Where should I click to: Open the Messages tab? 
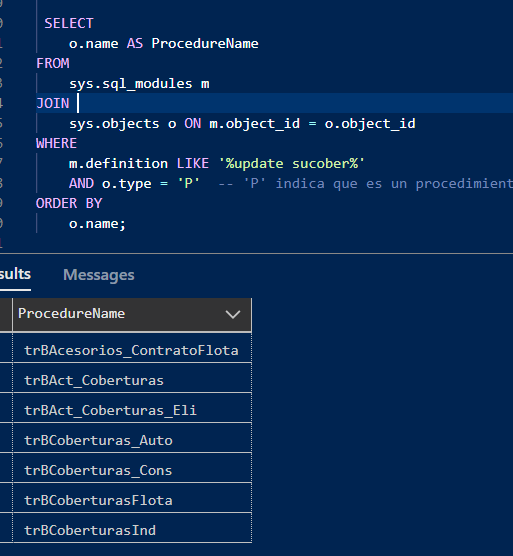point(99,275)
